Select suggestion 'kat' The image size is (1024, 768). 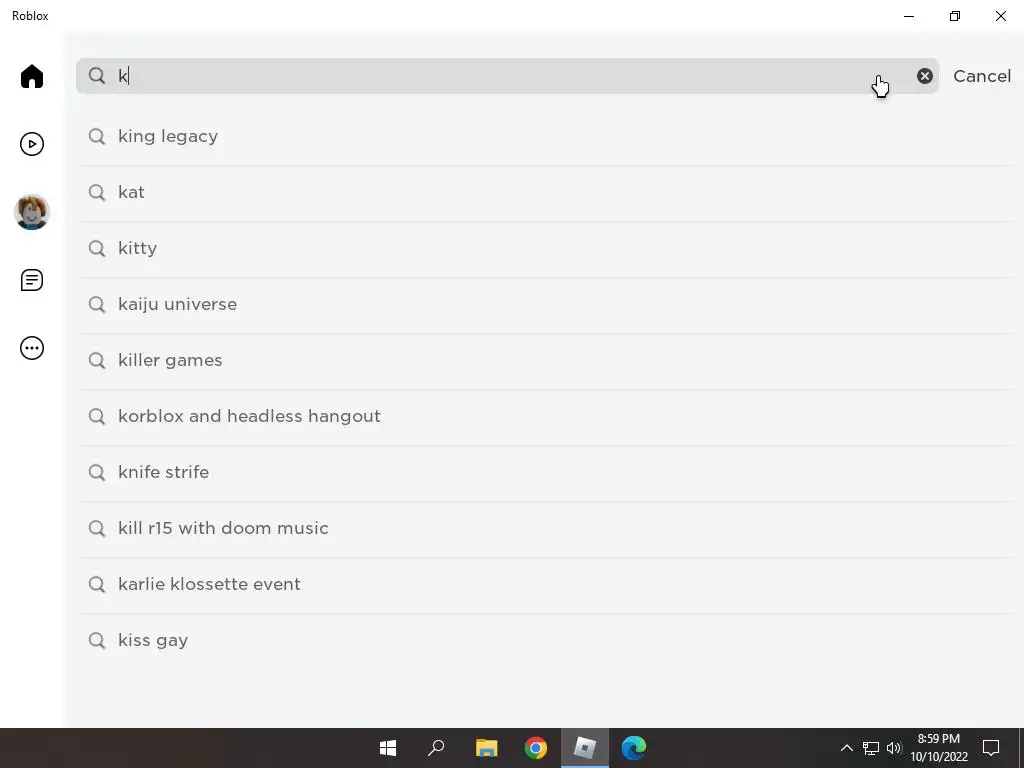[x=544, y=193]
